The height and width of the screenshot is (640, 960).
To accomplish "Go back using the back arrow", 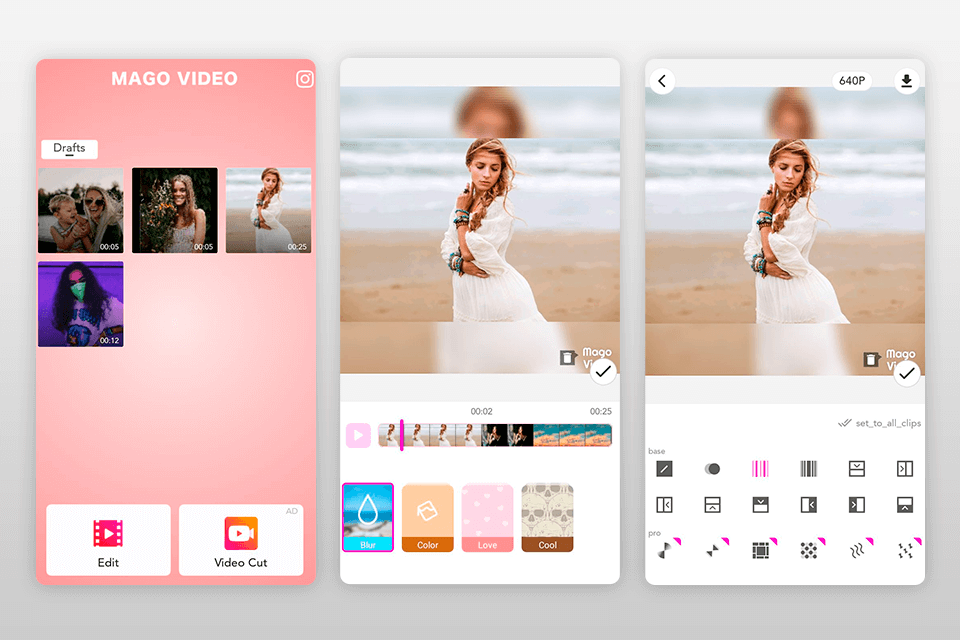I will pyautogui.click(x=661, y=80).
